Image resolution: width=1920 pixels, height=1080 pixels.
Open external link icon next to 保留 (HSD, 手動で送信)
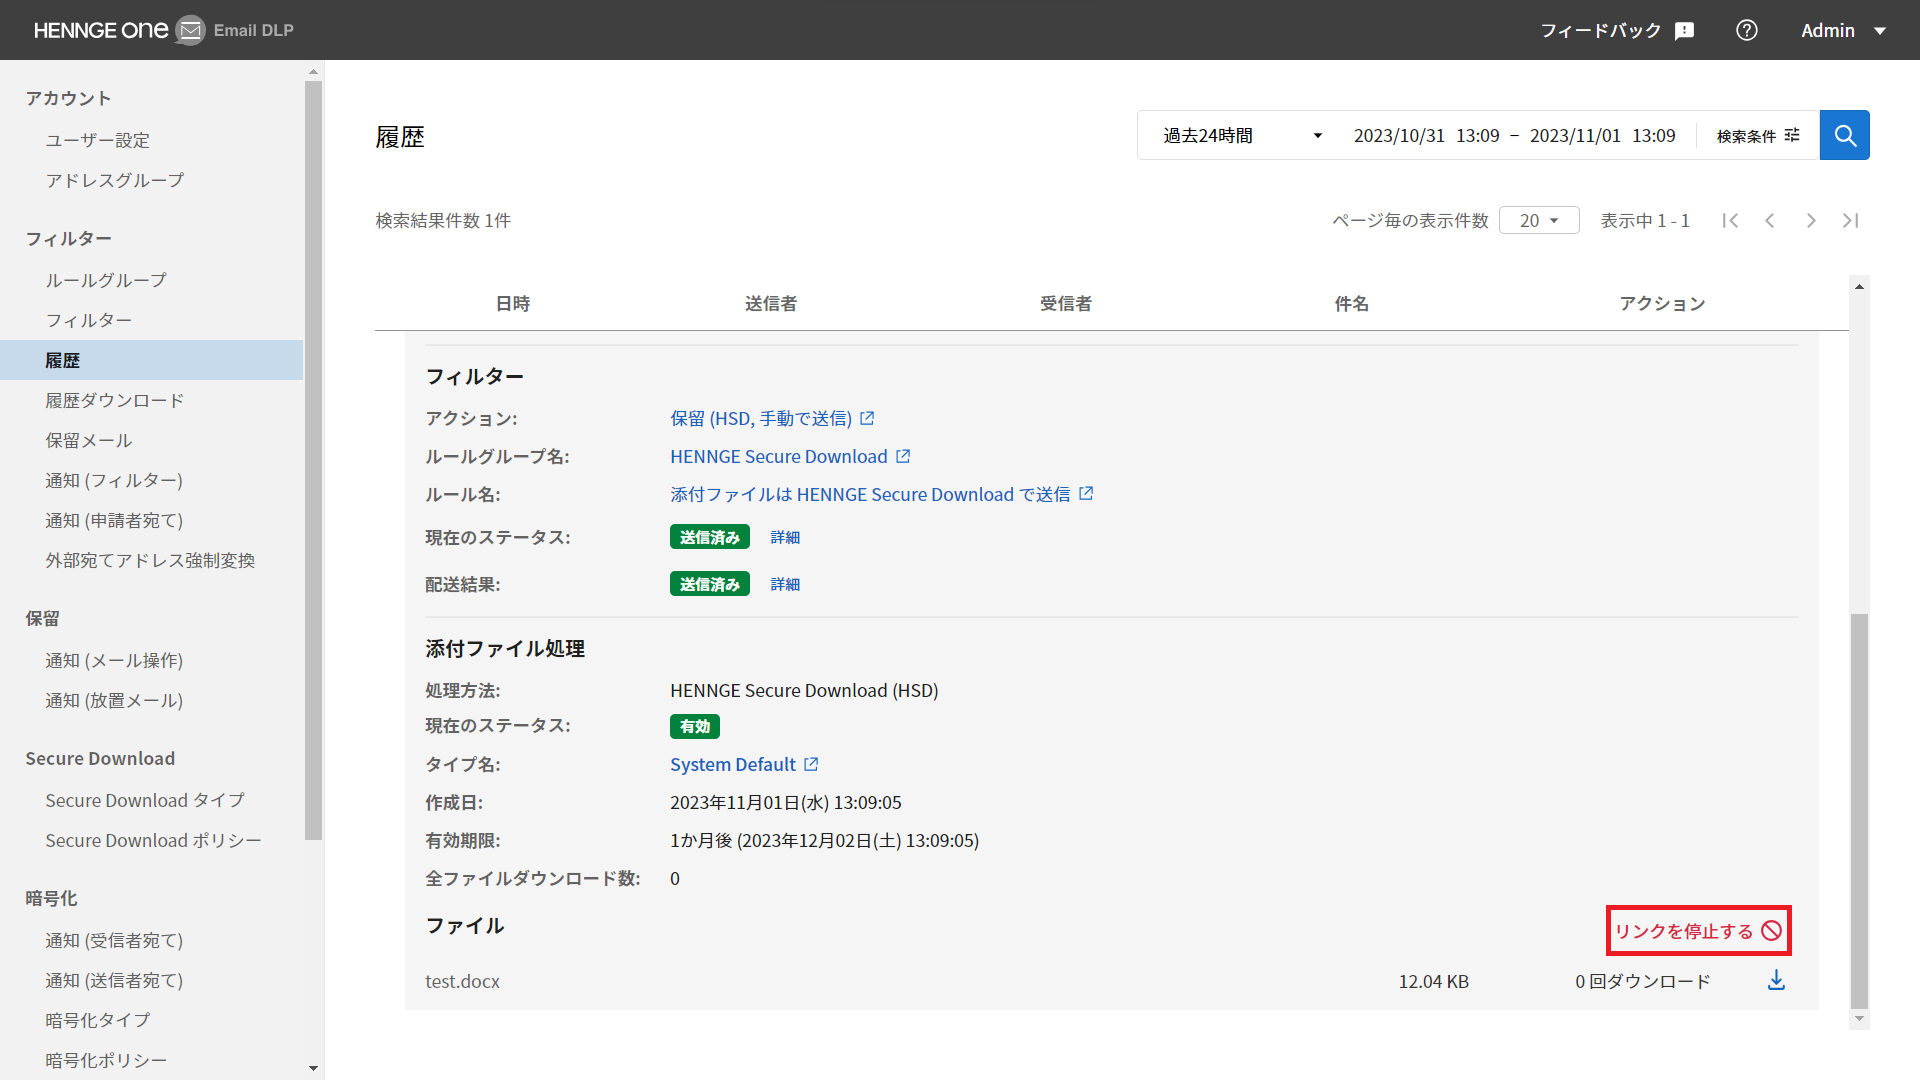coord(867,418)
